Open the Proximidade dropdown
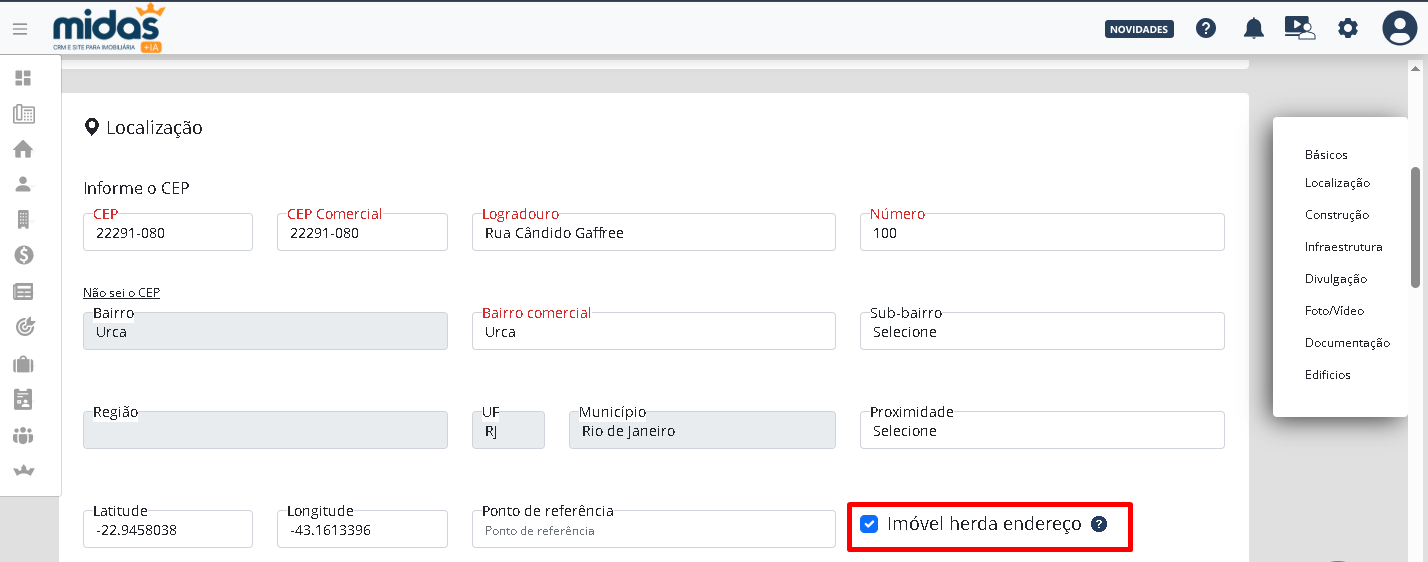 tap(1041, 431)
